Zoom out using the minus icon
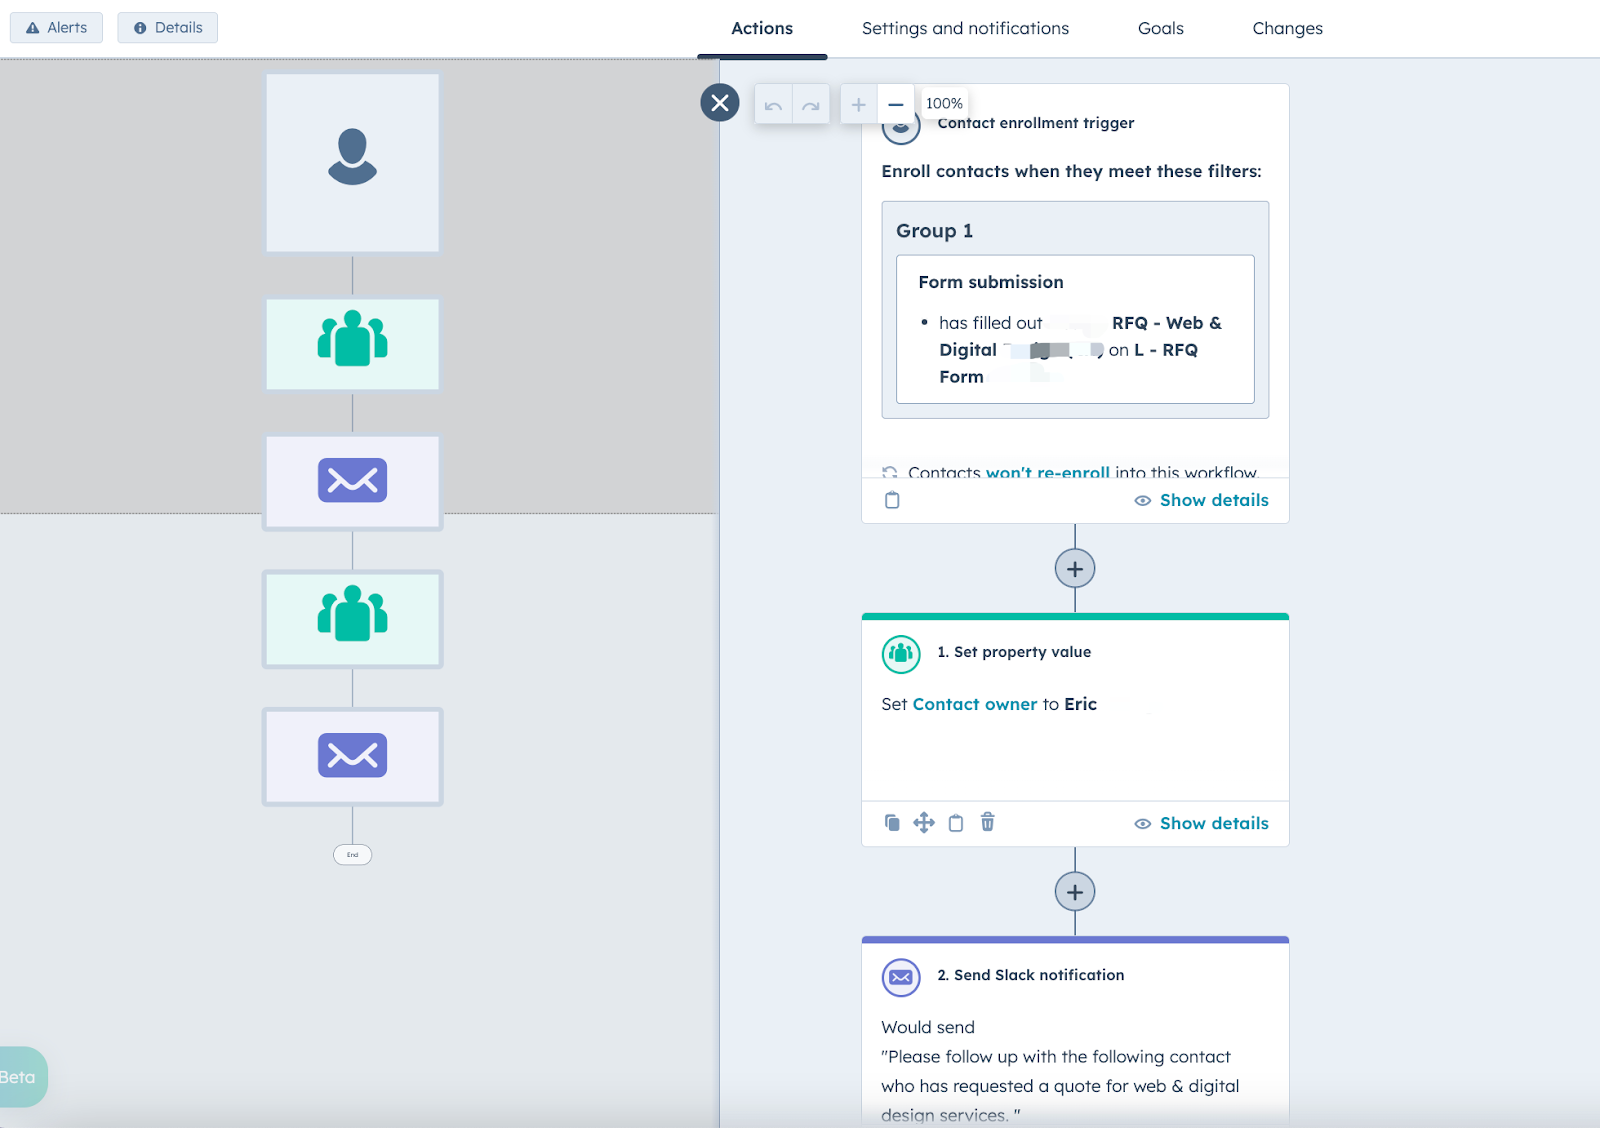Image resolution: width=1600 pixels, height=1128 pixels. (x=895, y=103)
